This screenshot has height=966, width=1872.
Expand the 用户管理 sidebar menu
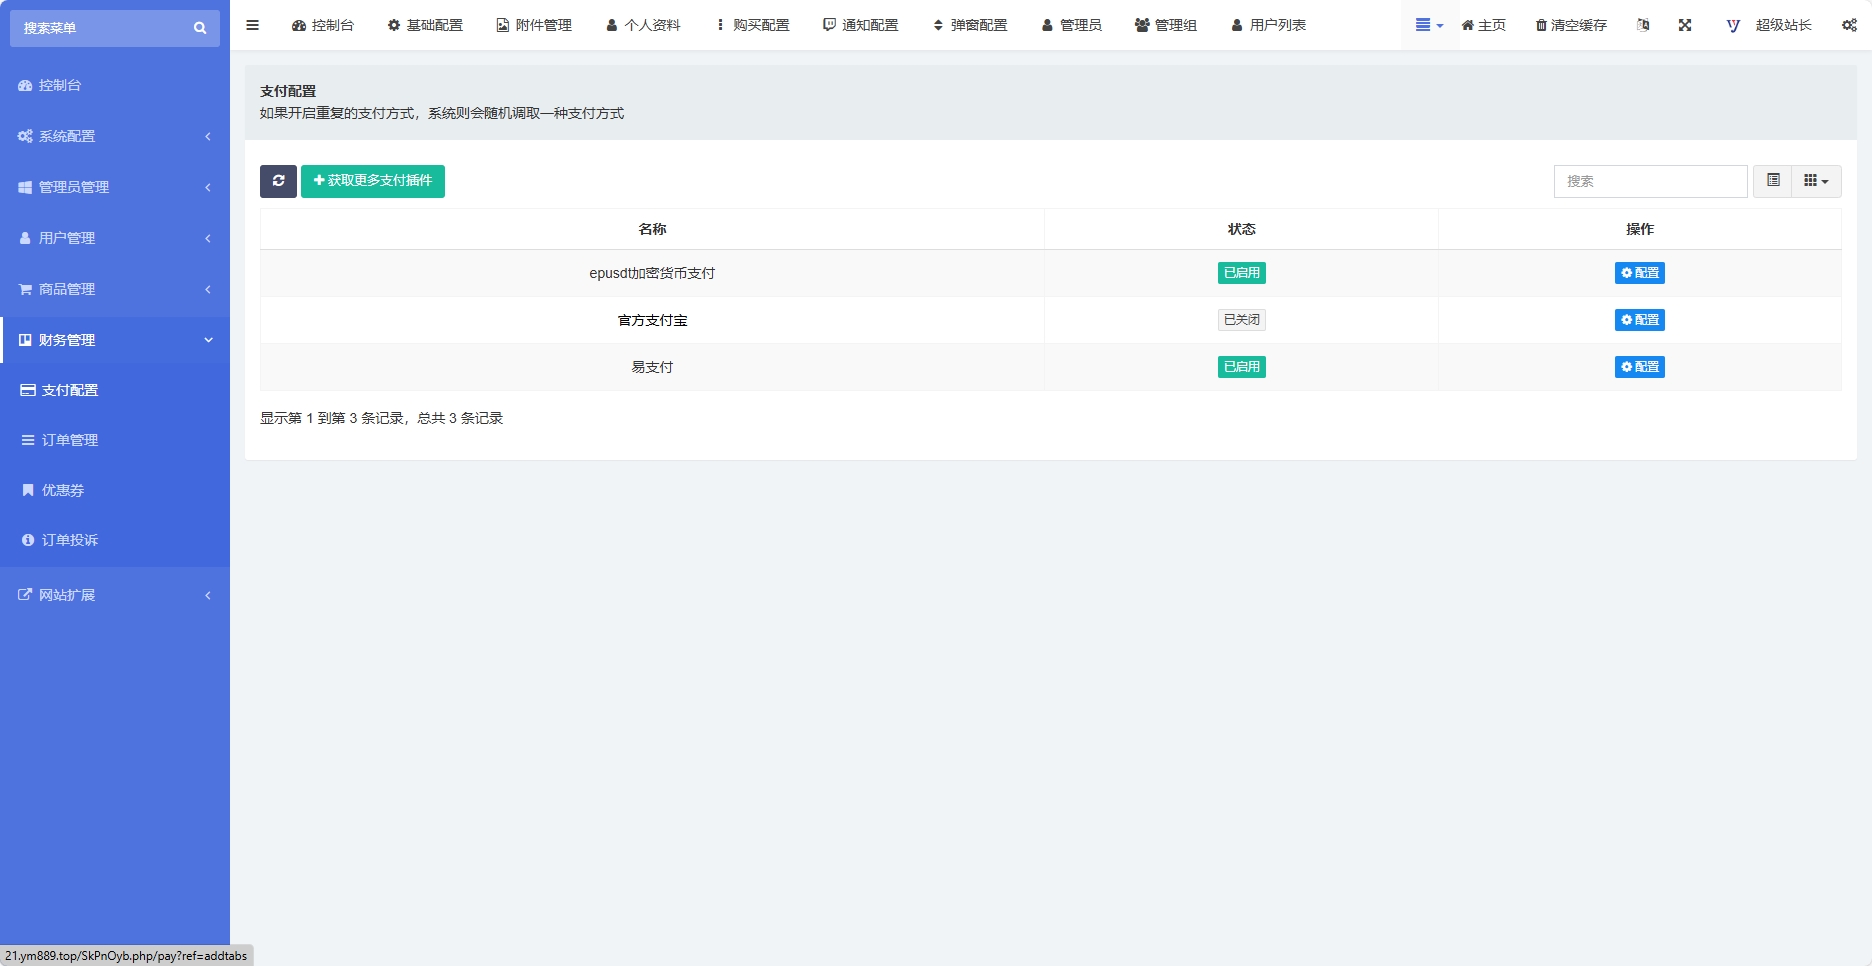(x=115, y=238)
